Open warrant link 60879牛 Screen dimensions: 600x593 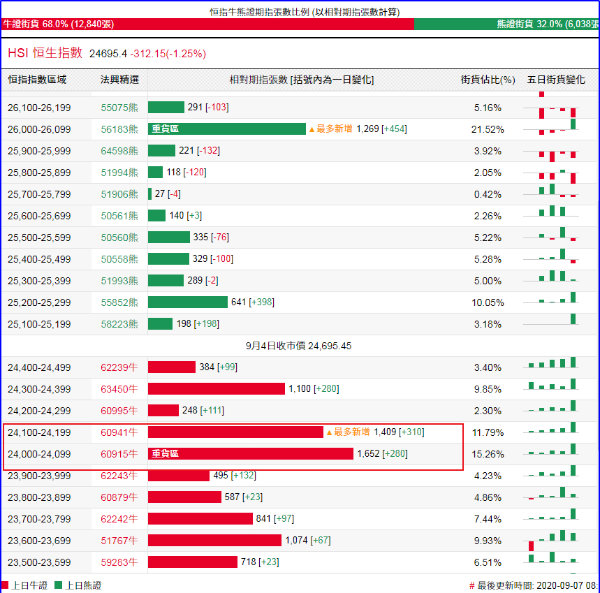coord(119,497)
